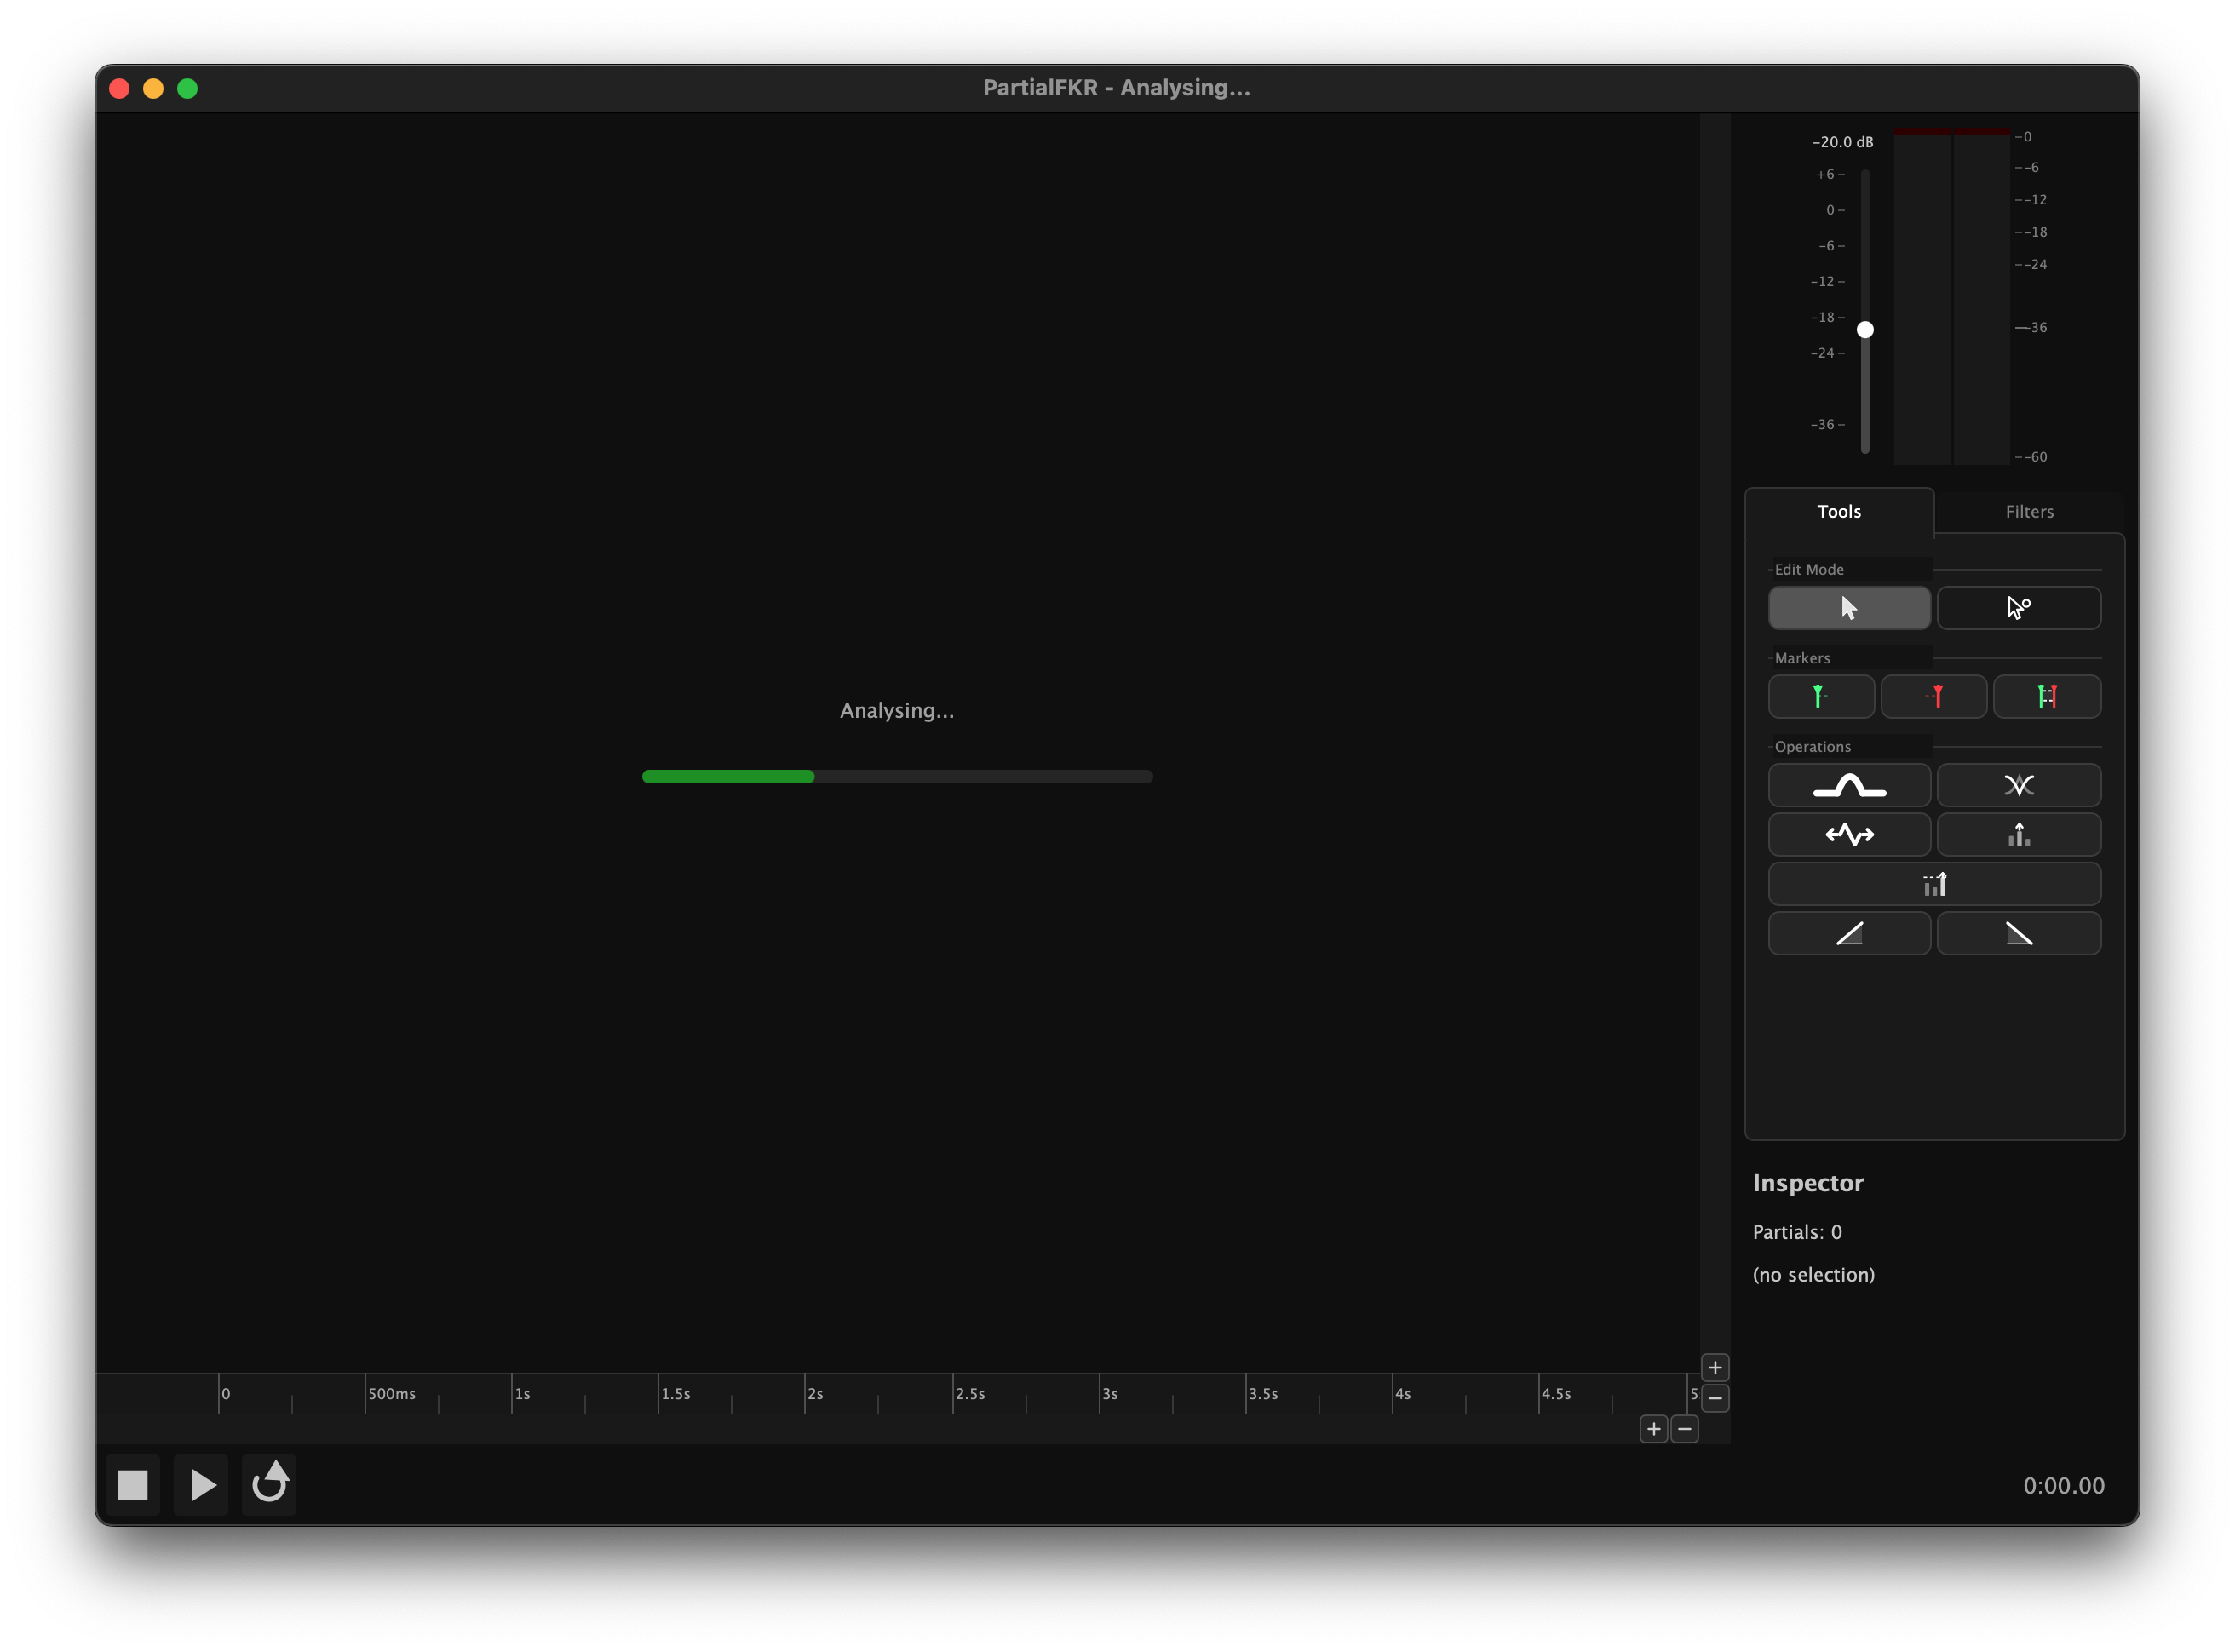Zoom in vertically with upper plus button
This screenshot has width=2235, height=1652.
1714,1367
